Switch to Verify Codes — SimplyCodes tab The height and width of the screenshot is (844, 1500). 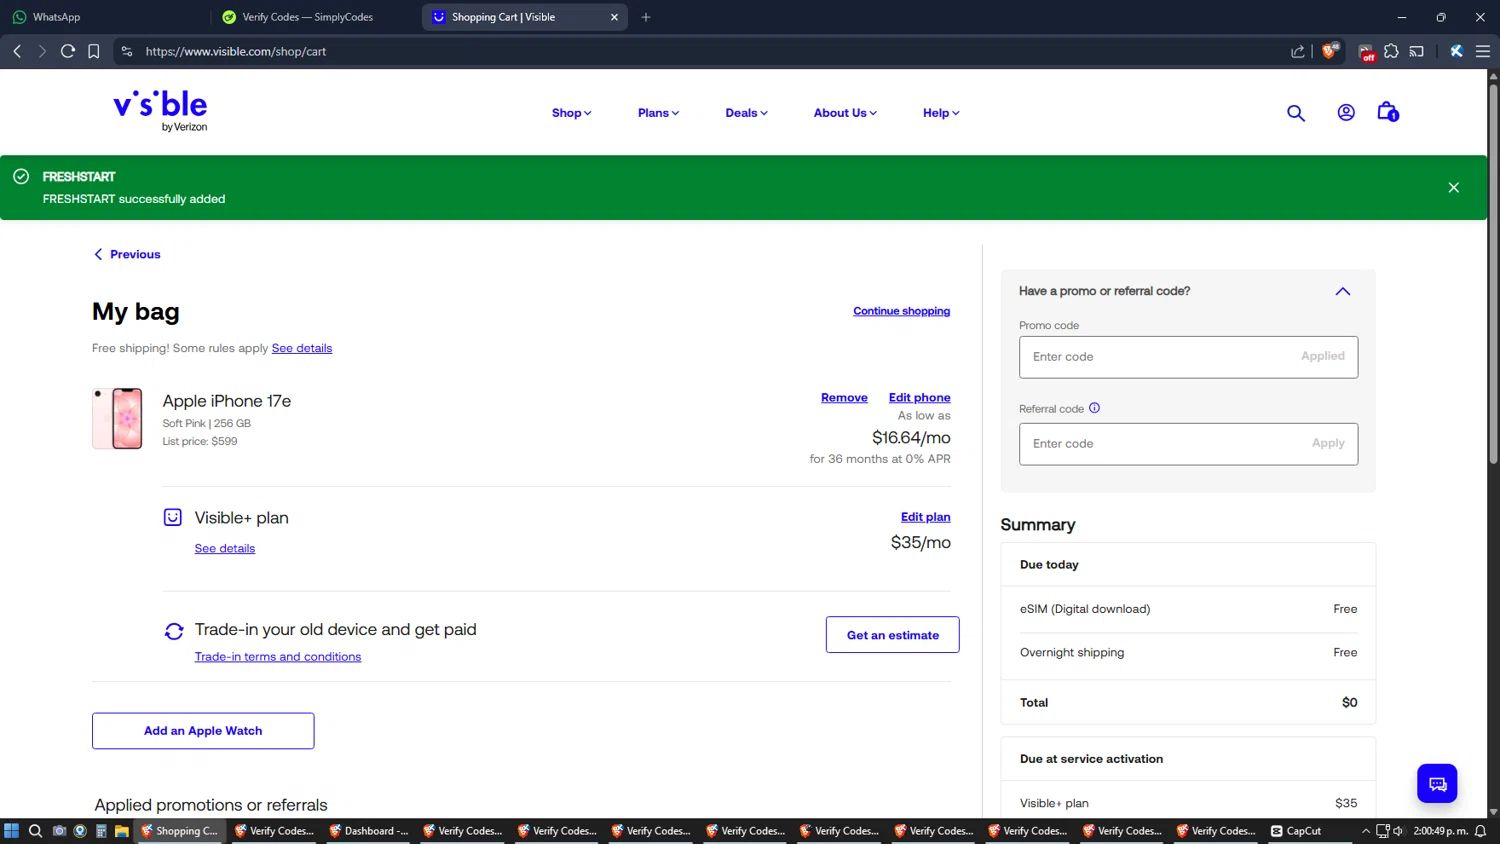pos(315,17)
